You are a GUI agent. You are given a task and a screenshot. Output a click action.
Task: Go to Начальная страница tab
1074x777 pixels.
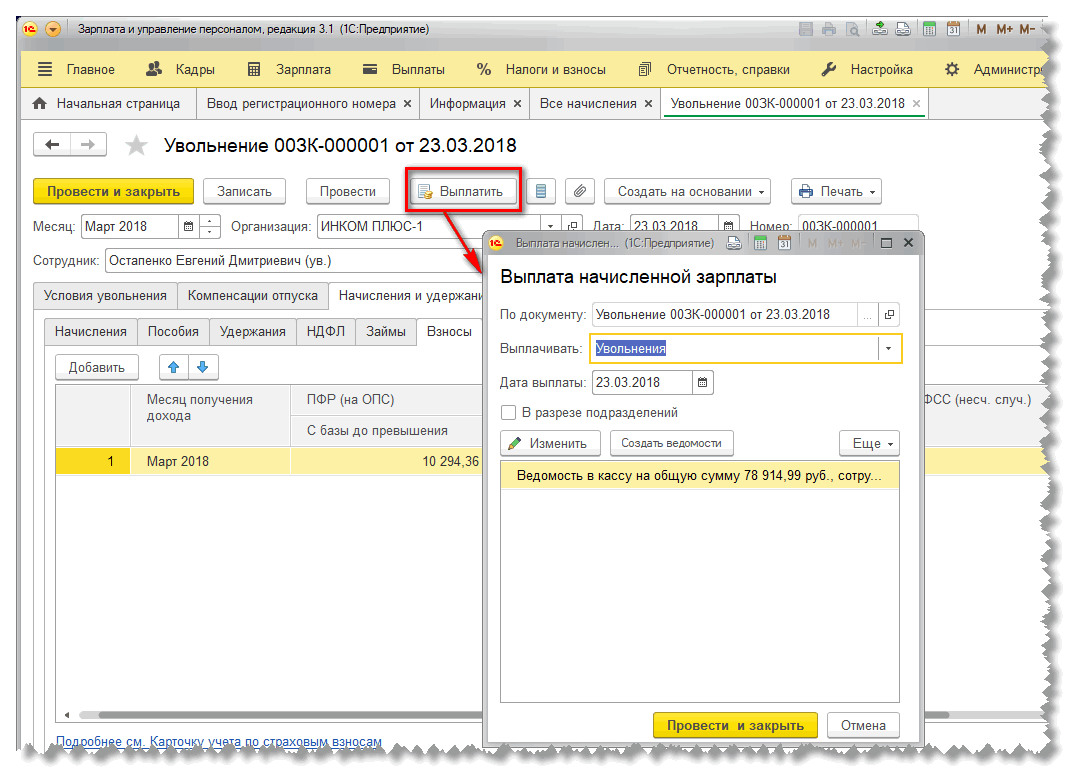click(x=106, y=103)
